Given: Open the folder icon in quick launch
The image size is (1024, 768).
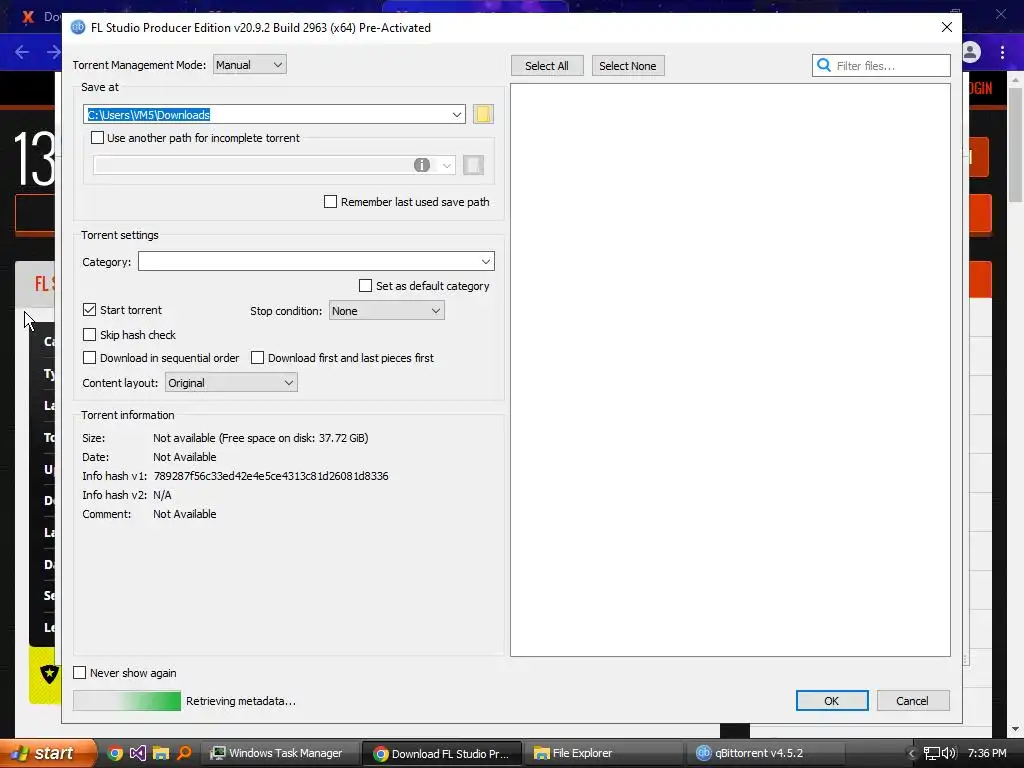Looking at the screenshot, I should coord(161,754).
